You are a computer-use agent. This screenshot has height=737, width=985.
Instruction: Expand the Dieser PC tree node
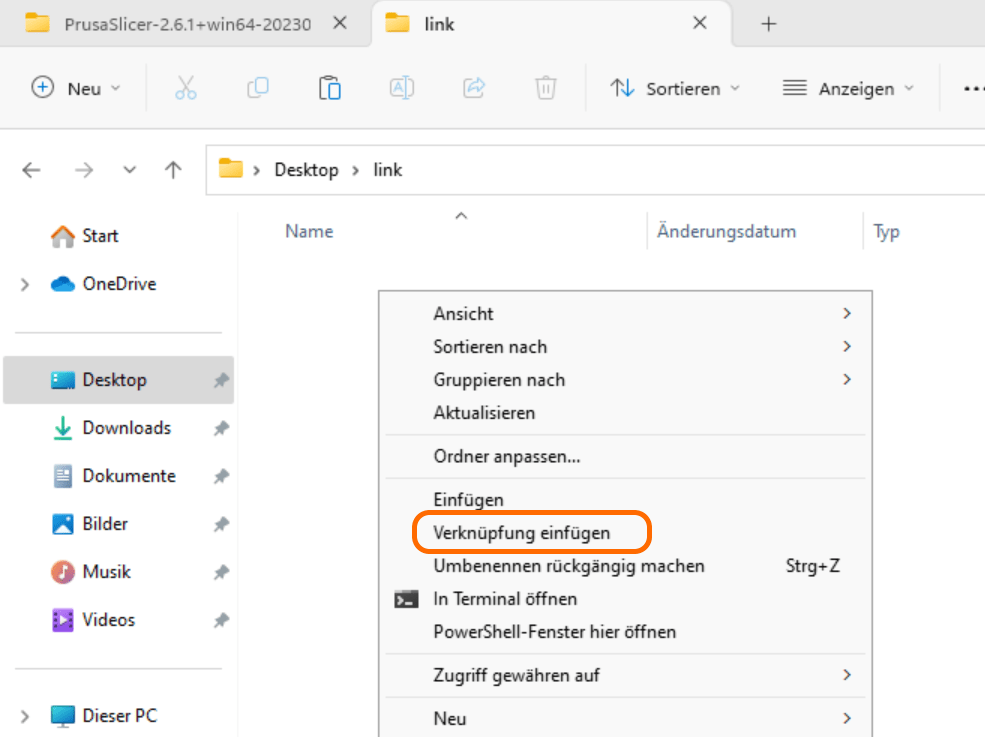point(25,716)
